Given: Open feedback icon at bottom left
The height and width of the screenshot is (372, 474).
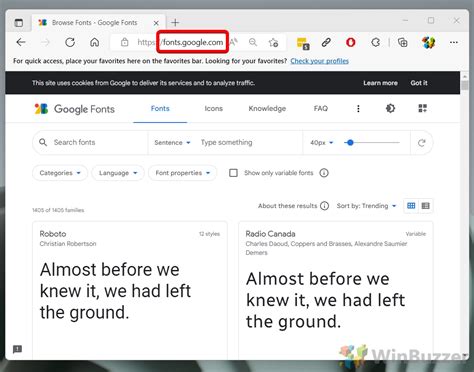Looking at the screenshot, I should (x=17, y=349).
